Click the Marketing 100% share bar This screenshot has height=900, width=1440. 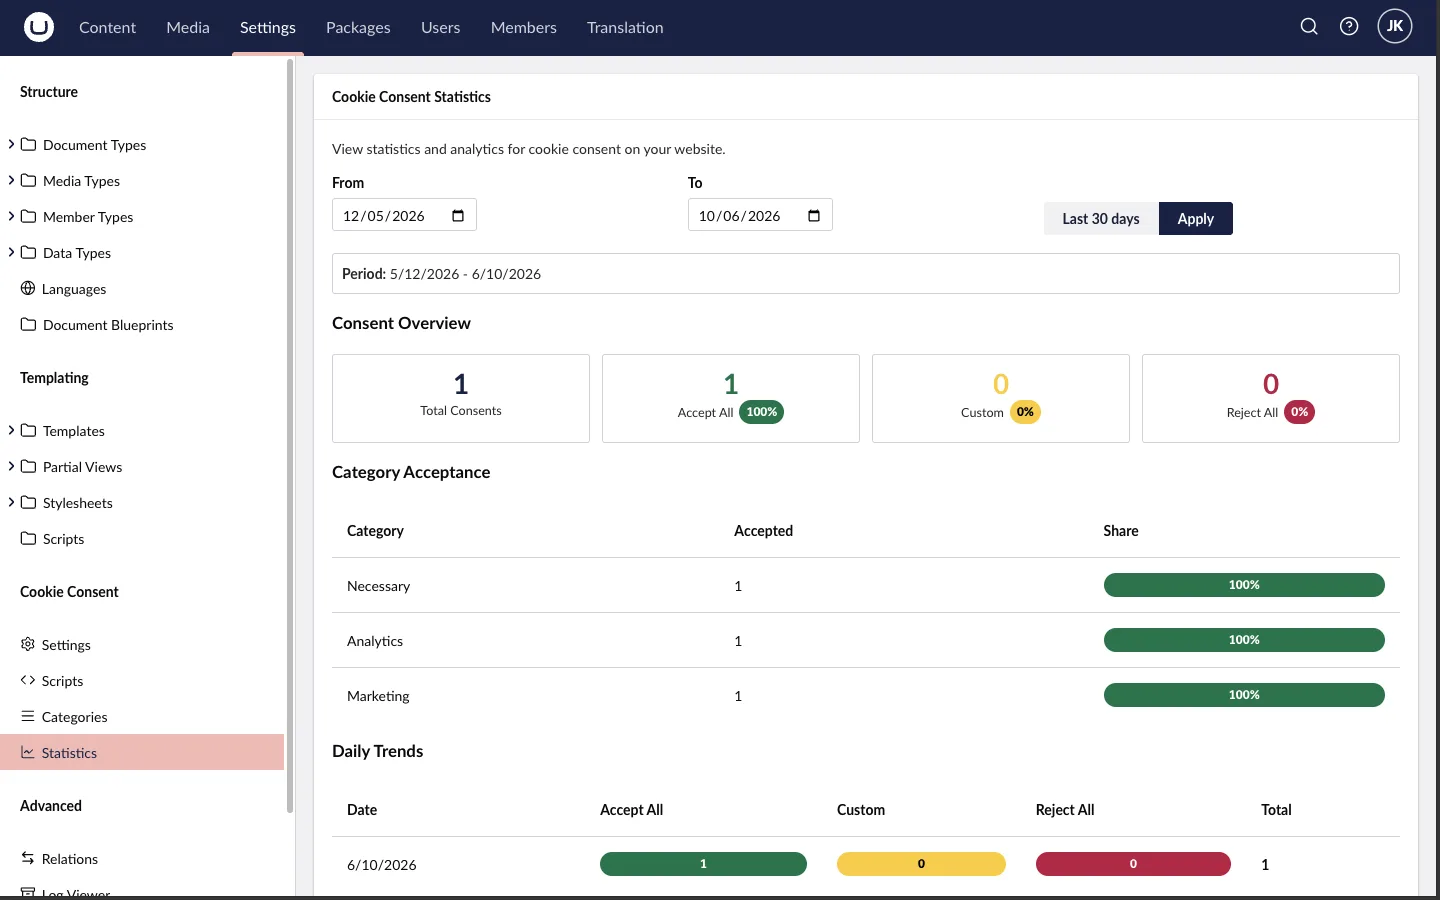coord(1244,695)
